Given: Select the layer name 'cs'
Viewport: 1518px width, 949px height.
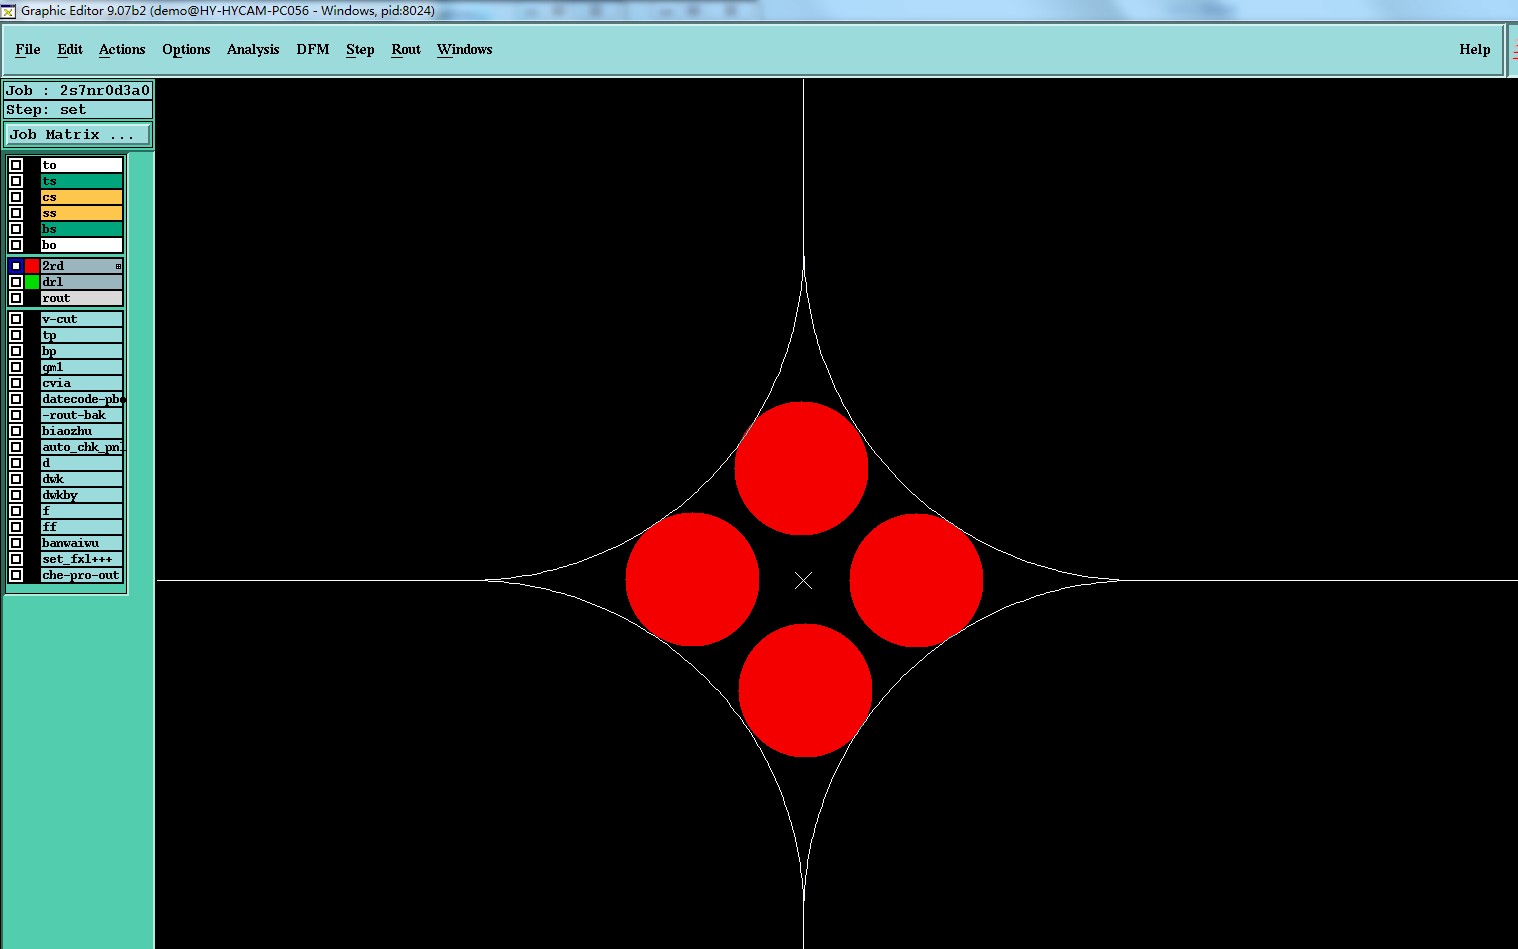Looking at the screenshot, I should [81, 197].
